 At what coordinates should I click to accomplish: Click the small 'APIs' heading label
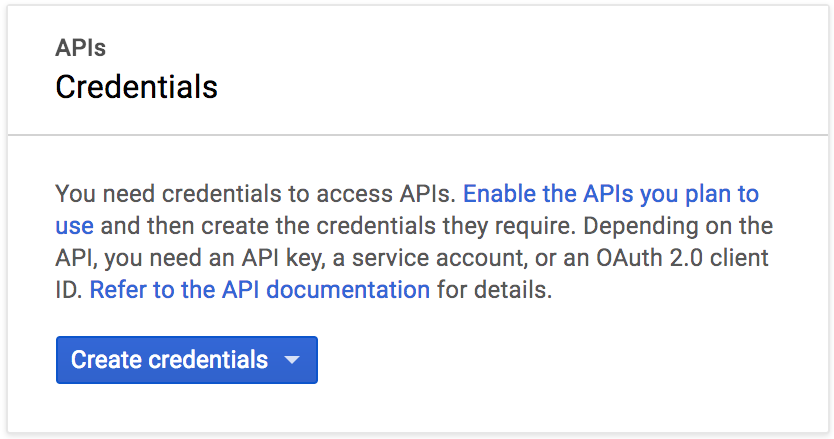click(x=81, y=48)
